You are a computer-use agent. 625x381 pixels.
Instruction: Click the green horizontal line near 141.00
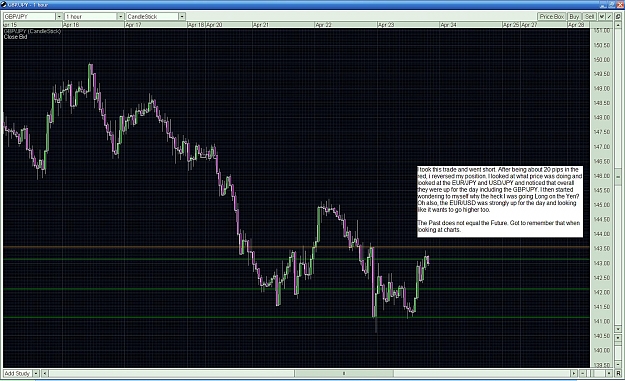coord(296,317)
